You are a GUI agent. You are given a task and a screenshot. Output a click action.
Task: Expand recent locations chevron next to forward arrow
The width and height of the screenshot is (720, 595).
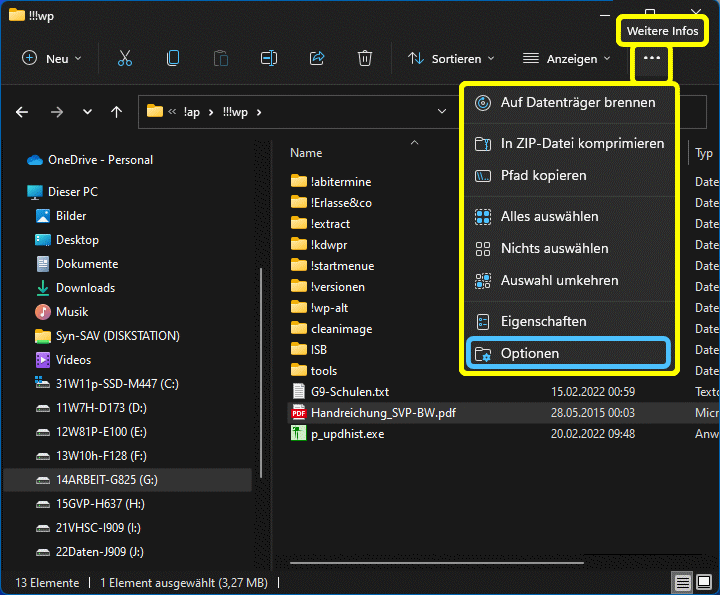pyautogui.click(x=87, y=112)
